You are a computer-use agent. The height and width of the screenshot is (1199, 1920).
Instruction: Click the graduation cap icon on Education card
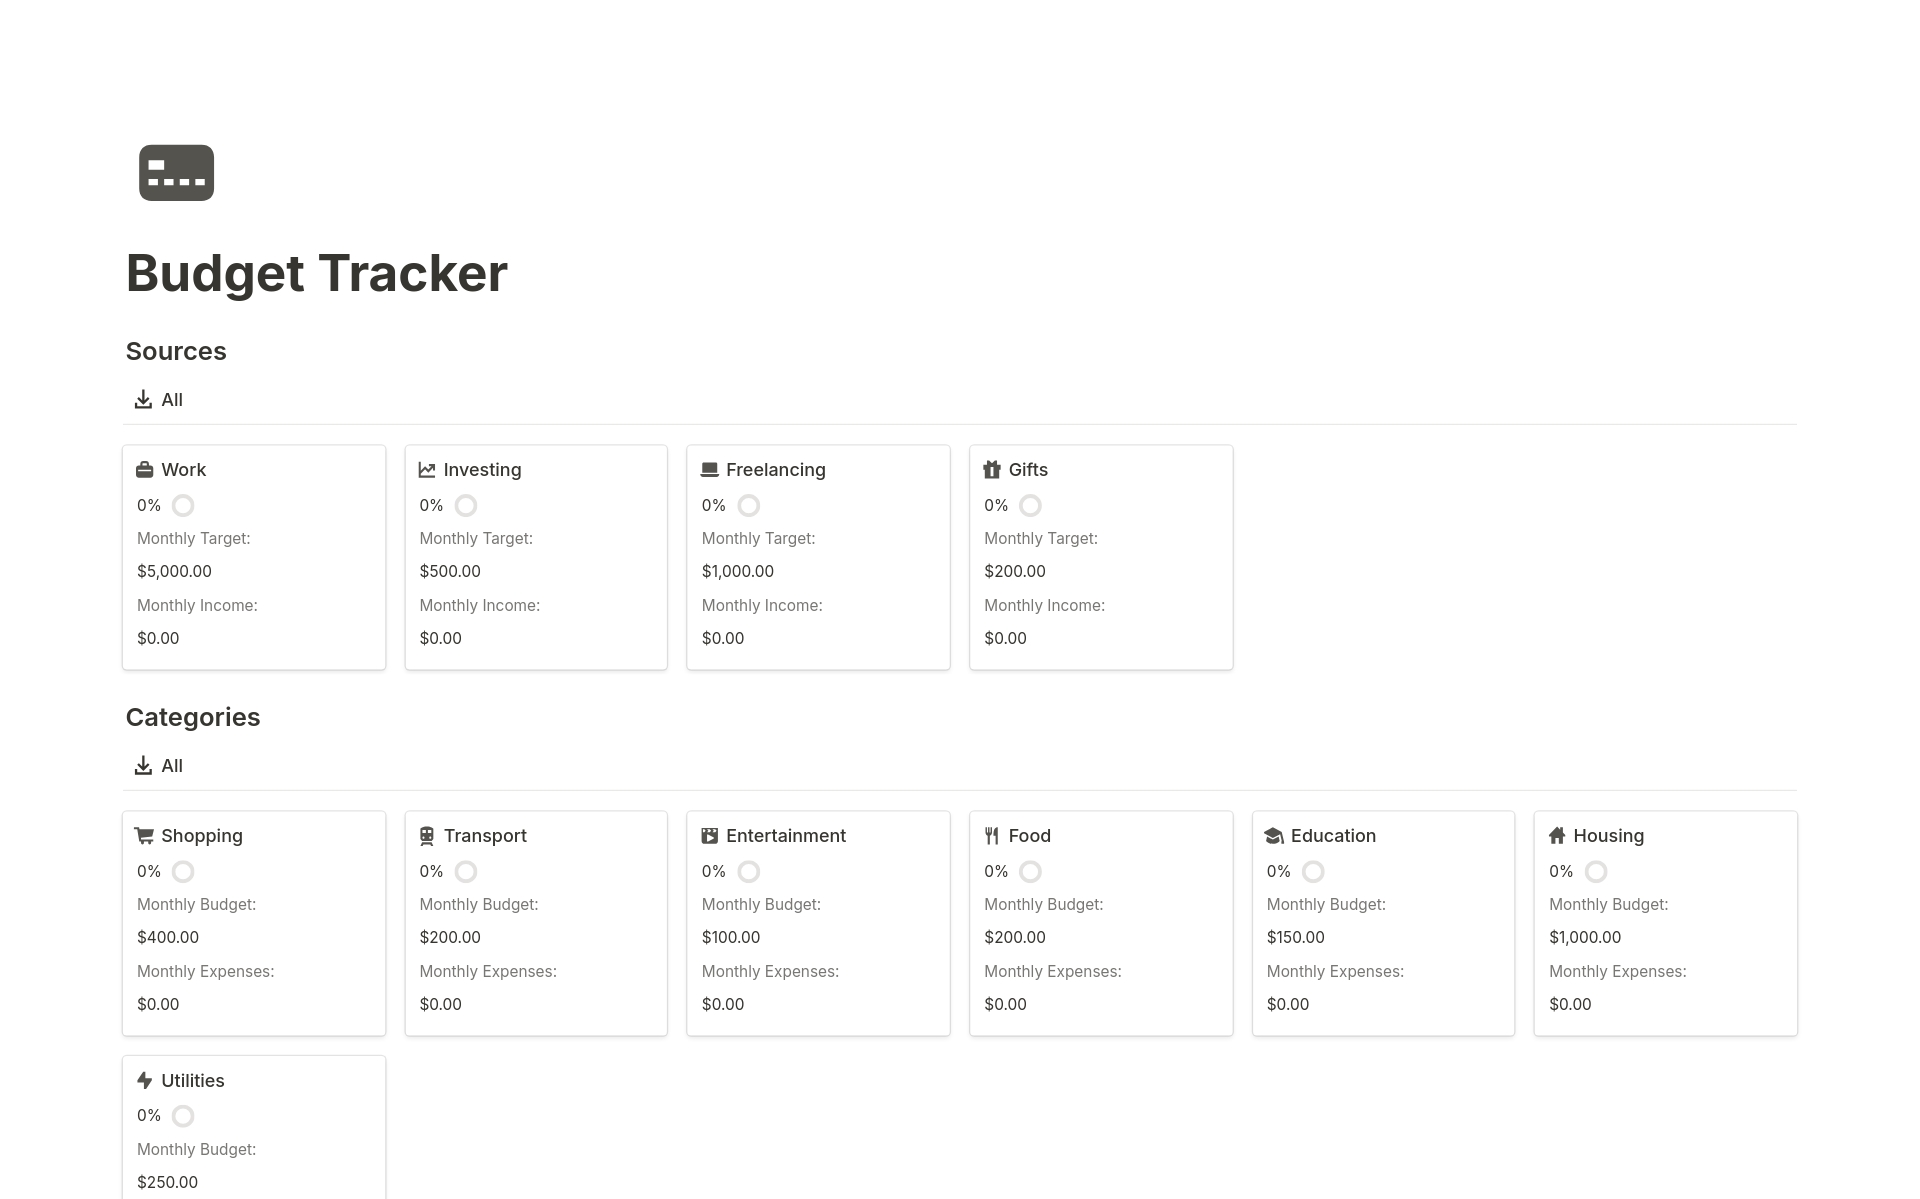pos(1275,835)
